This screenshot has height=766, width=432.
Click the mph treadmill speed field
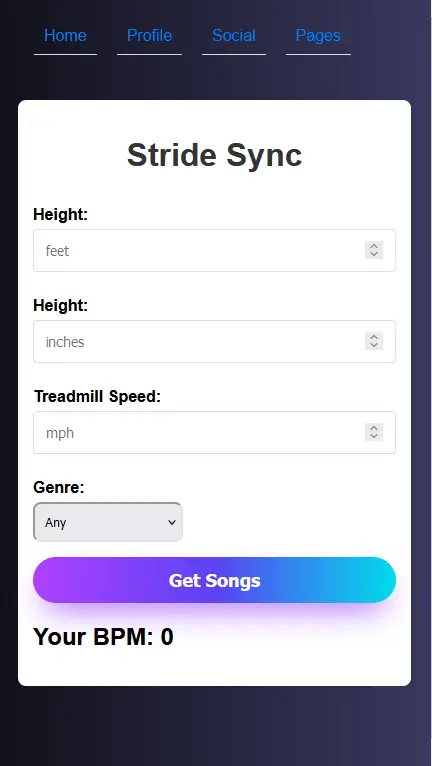214,432
